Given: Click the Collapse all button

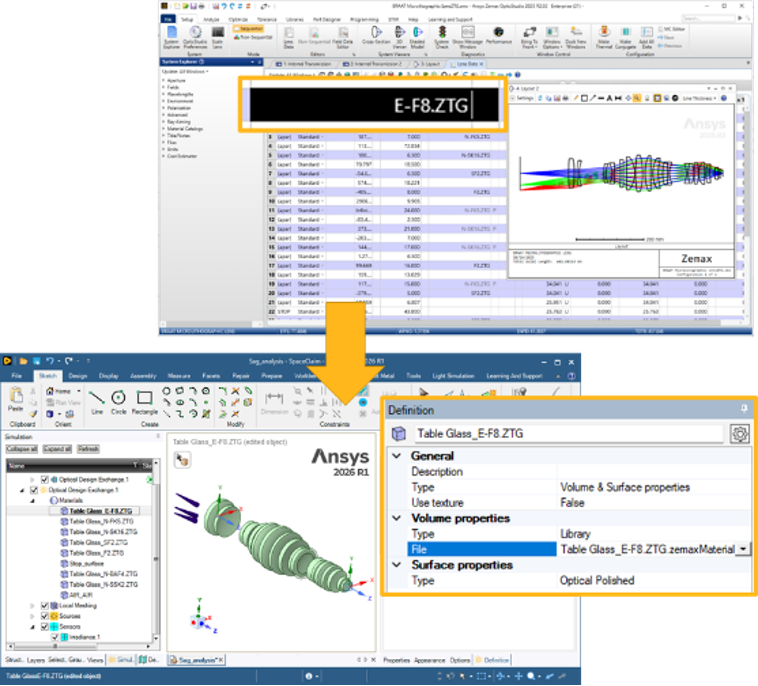Looking at the screenshot, I should pos(21,449).
